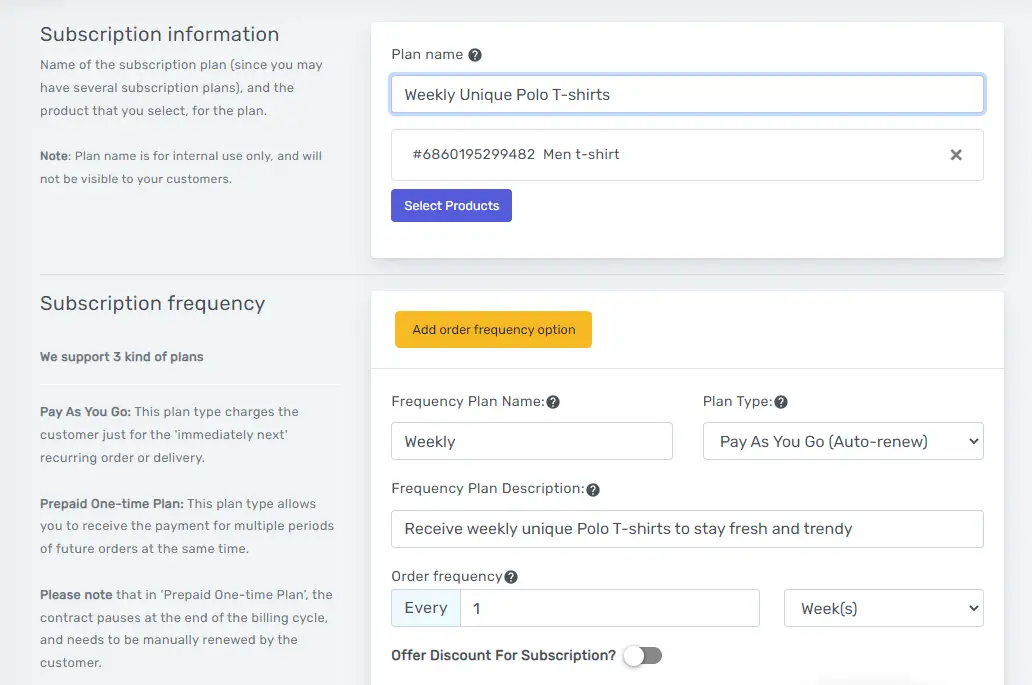This screenshot has width=1032, height=685.
Task: Open the Plan Type dropdown
Action: (843, 441)
